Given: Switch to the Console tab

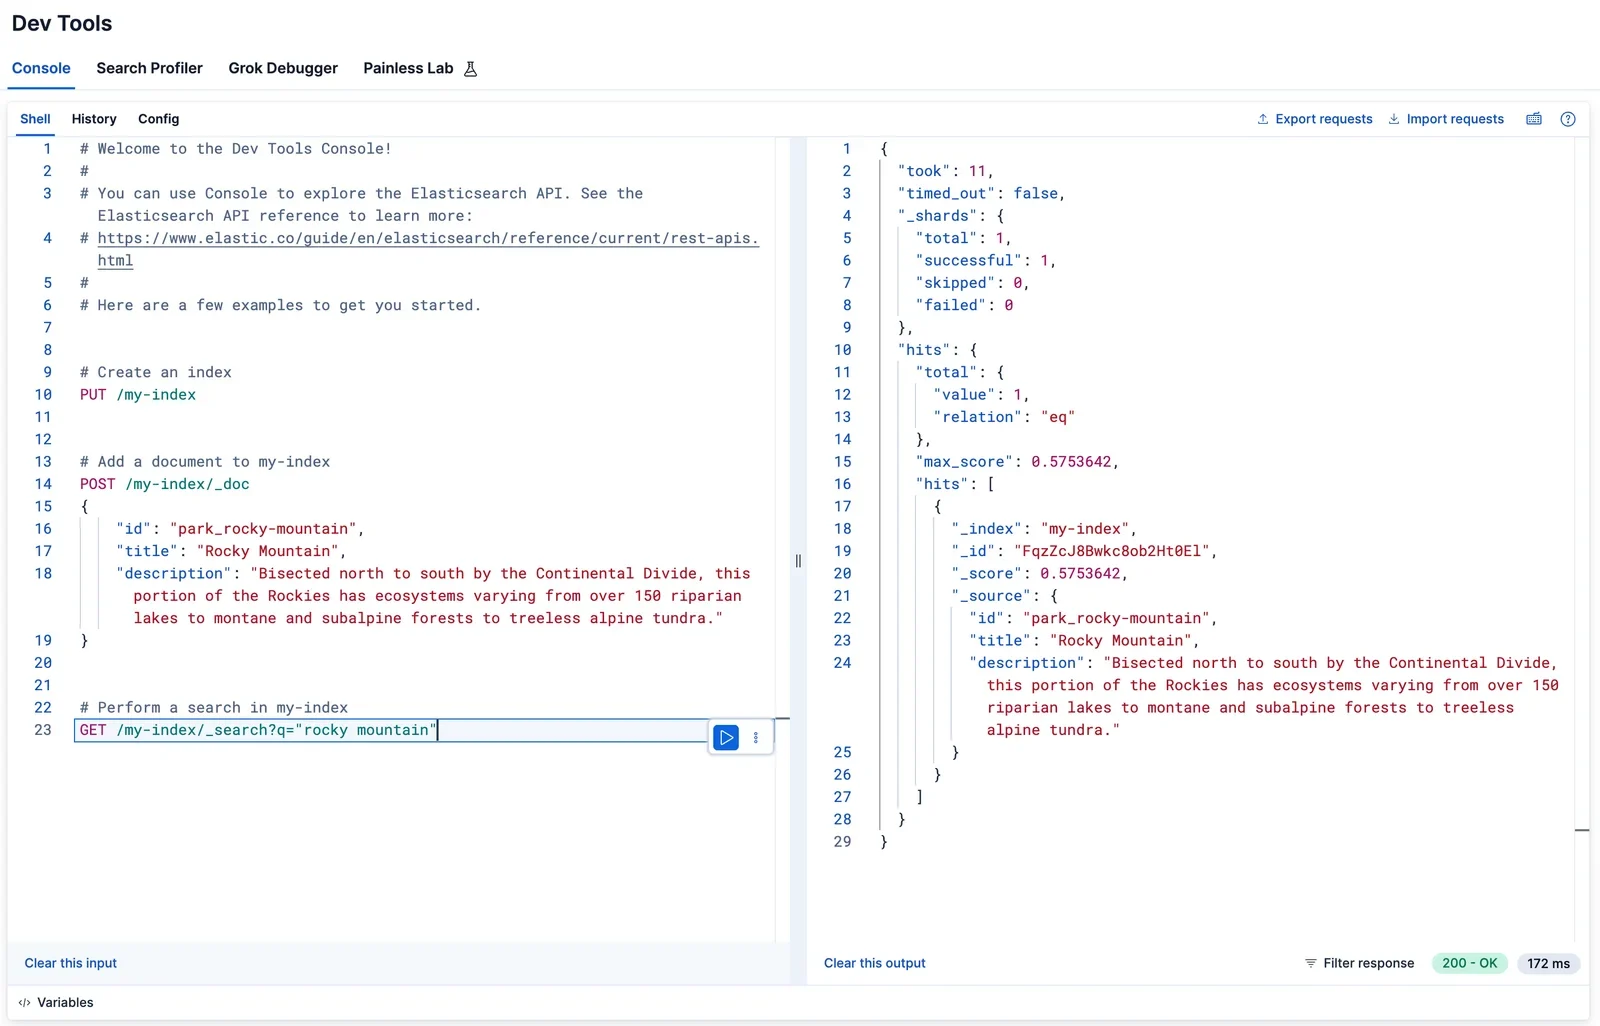Looking at the screenshot, I should (41, 68).
